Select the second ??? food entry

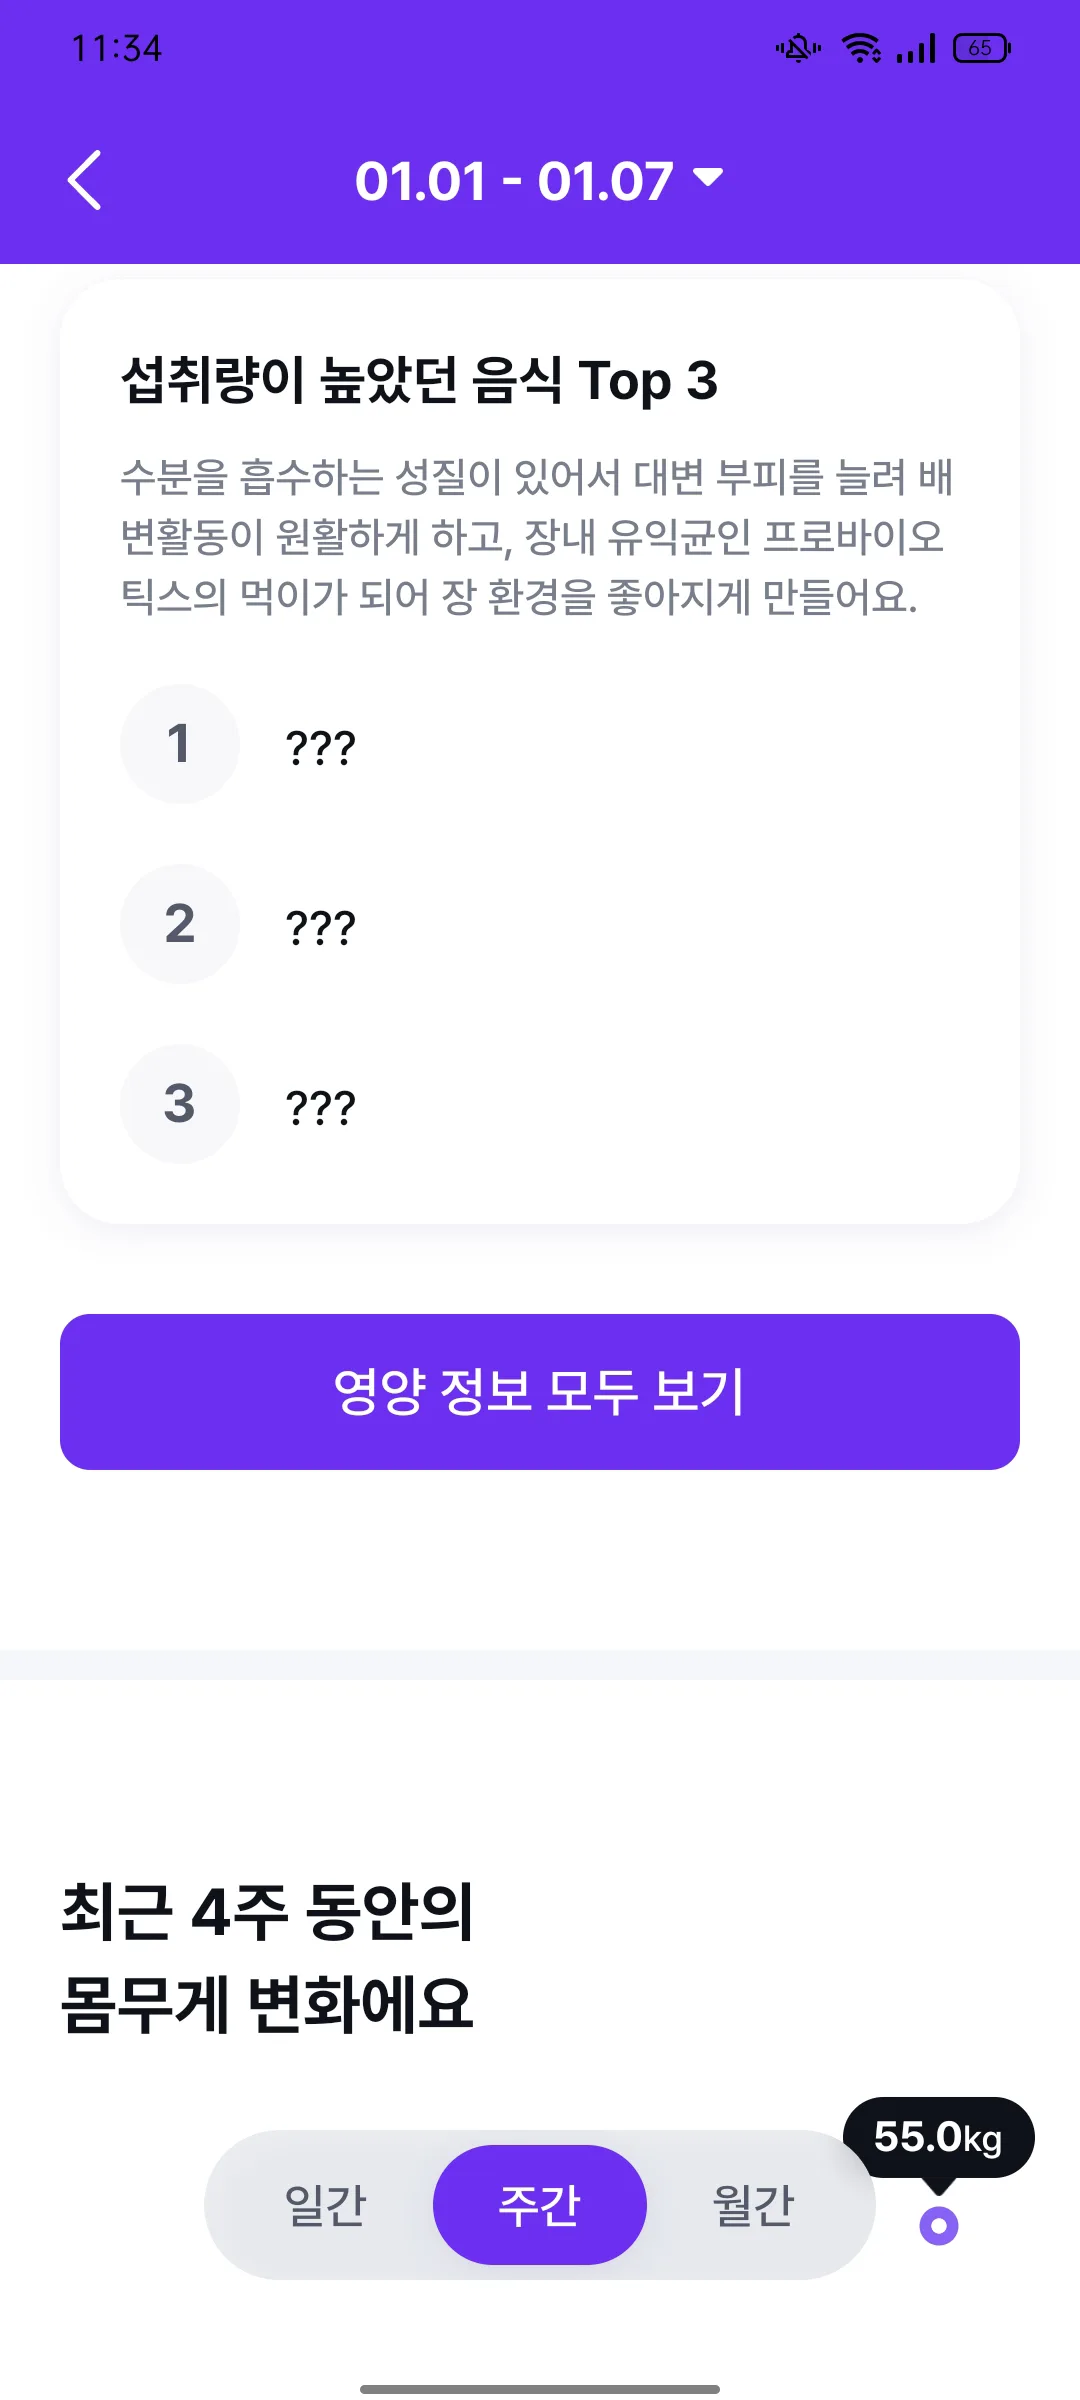click(x=320, y=927)
